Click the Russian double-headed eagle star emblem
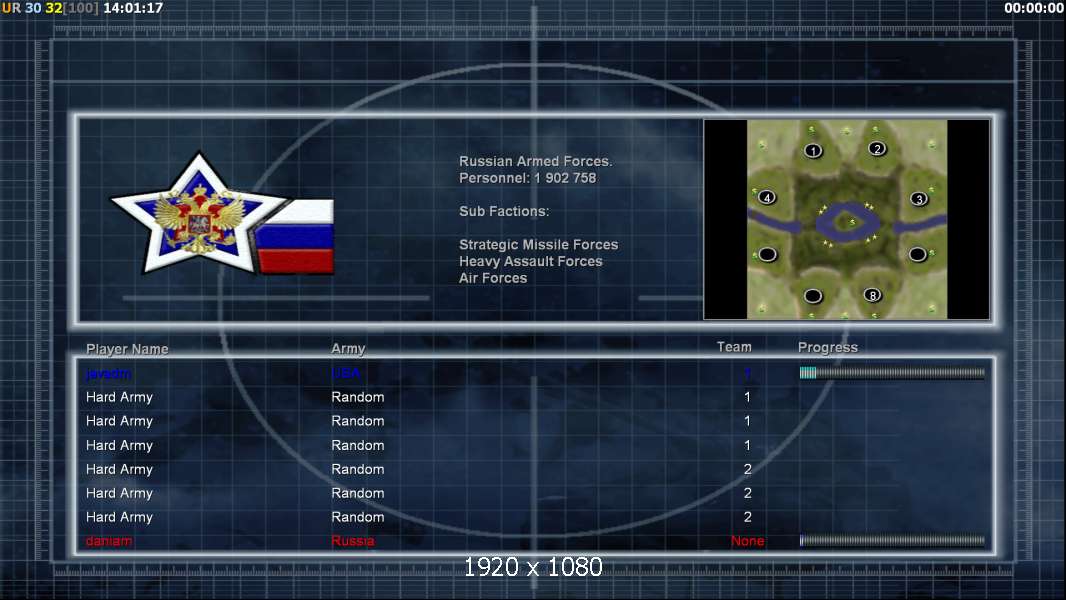 (x=199, y=215)
